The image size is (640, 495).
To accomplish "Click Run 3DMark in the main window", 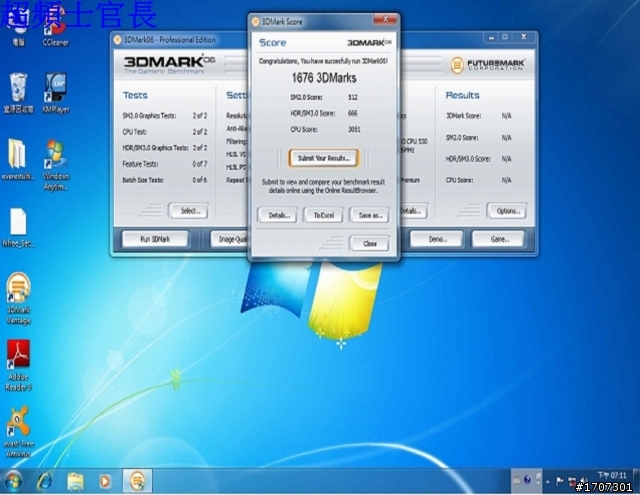I will coord(155,239).
